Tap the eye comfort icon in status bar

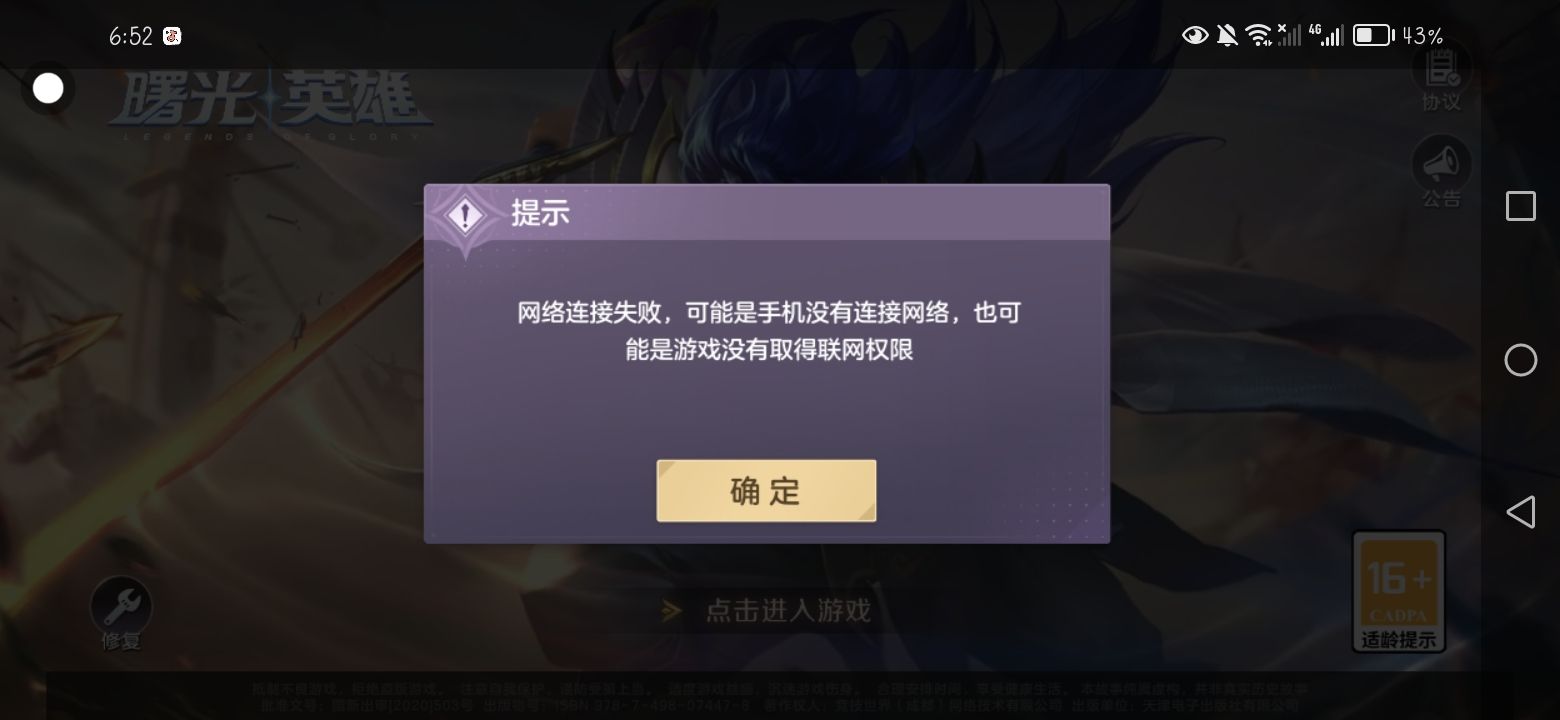point(1194,36)
